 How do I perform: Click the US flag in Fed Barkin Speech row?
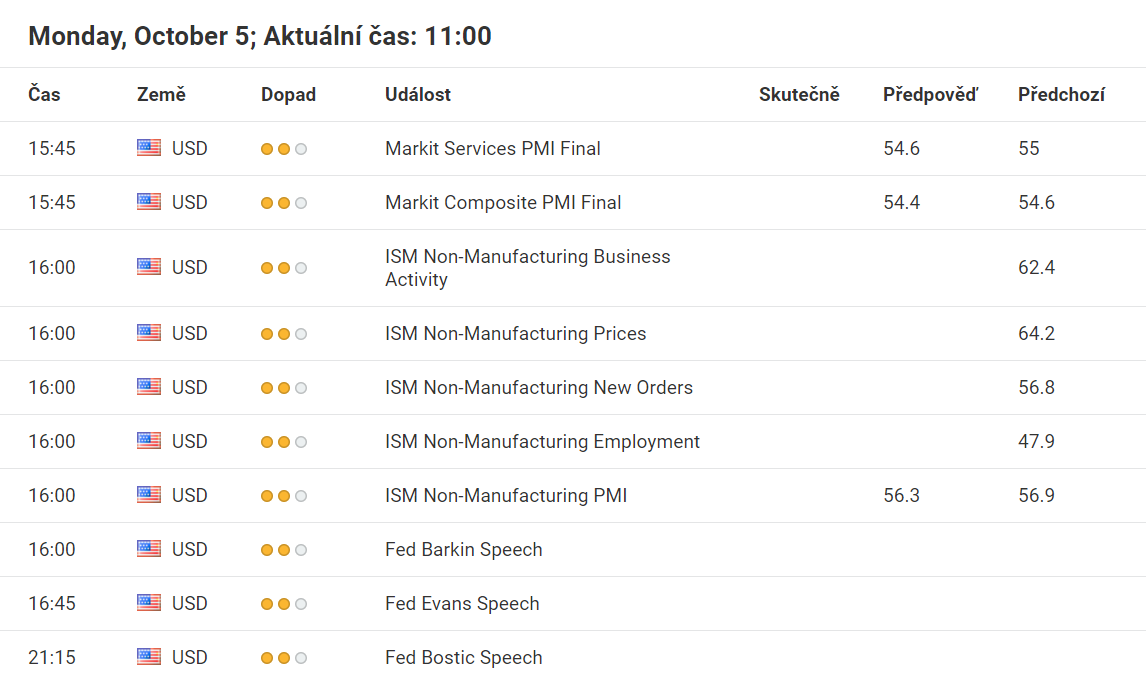[x=149, y=549]
